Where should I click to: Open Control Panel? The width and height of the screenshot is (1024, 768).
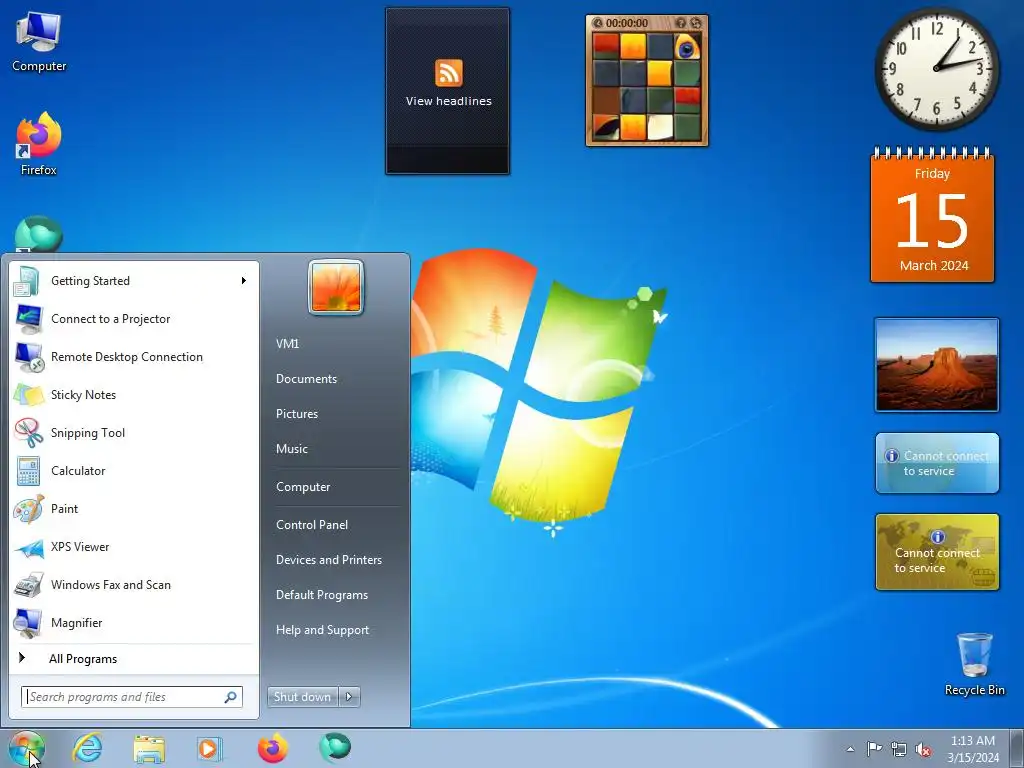[312, 525]
